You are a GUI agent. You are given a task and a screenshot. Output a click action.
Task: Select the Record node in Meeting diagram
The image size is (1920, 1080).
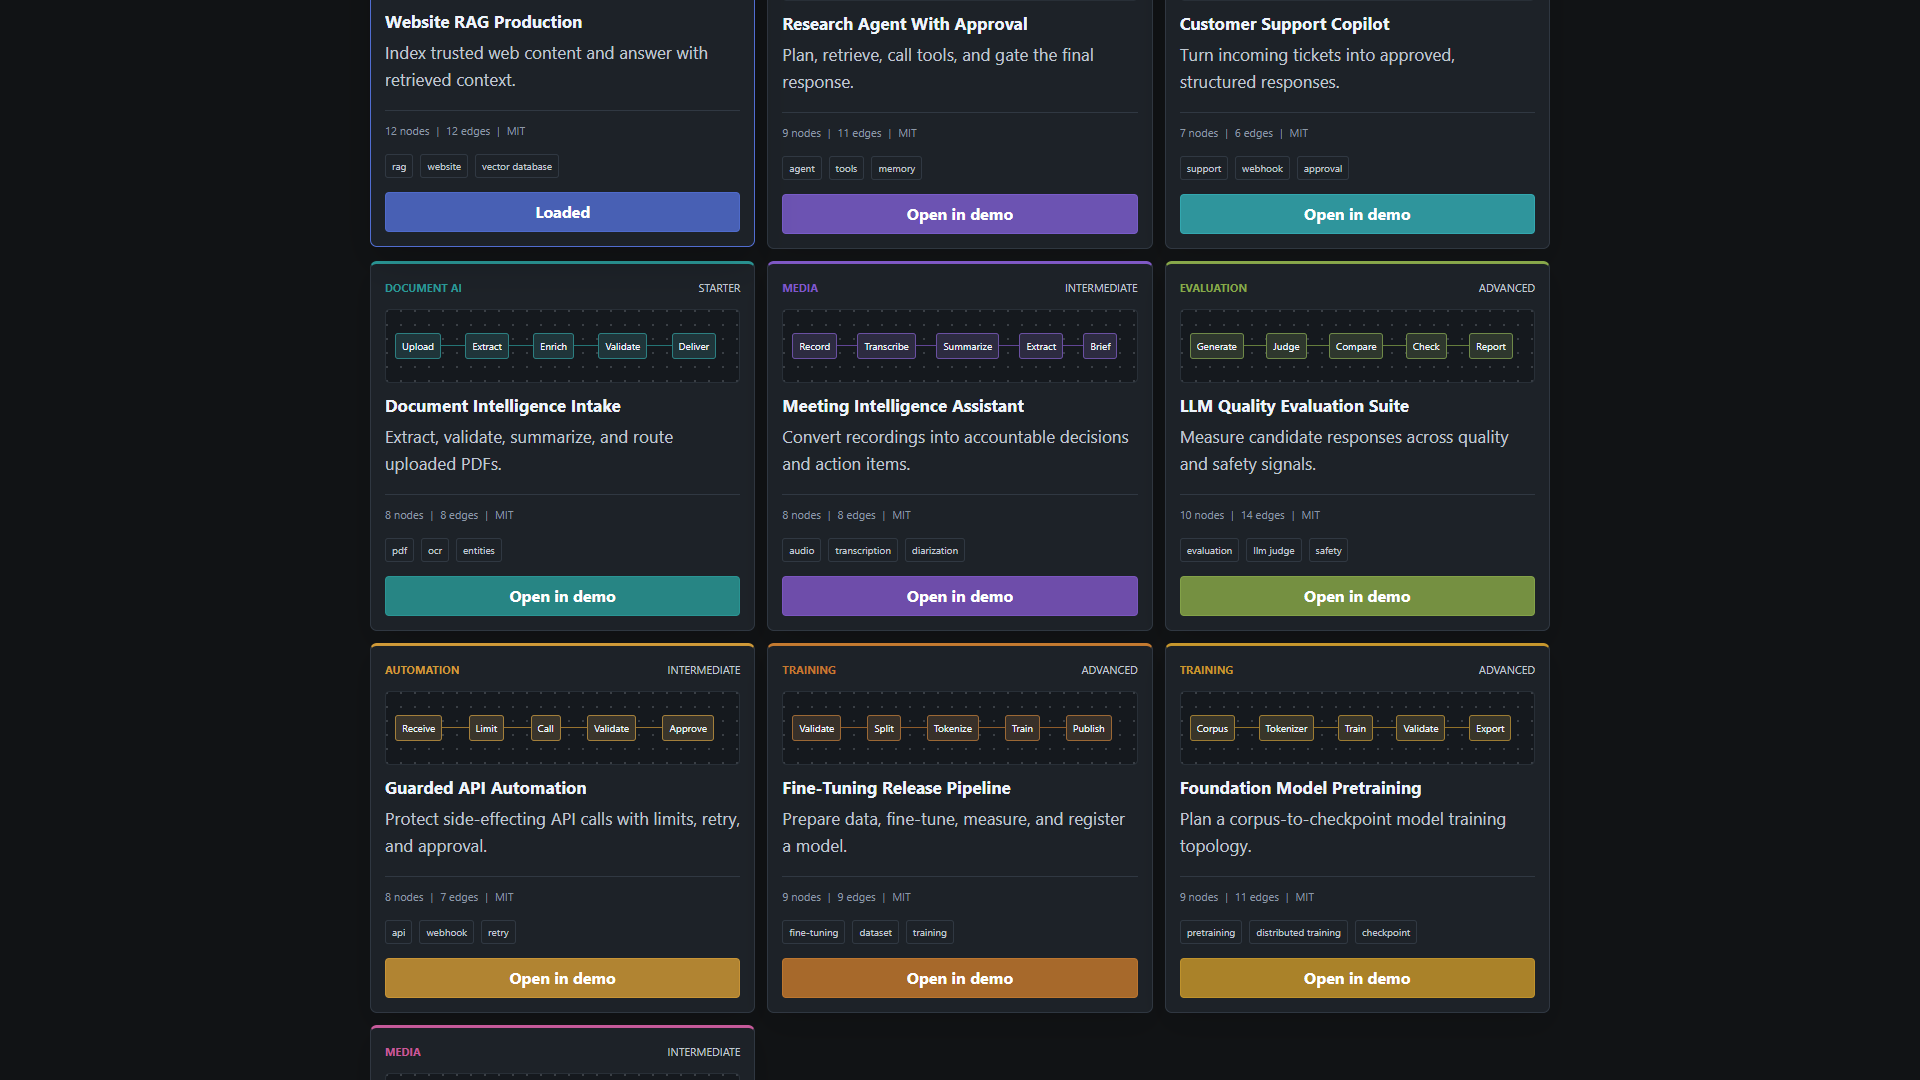click(814, 346)
